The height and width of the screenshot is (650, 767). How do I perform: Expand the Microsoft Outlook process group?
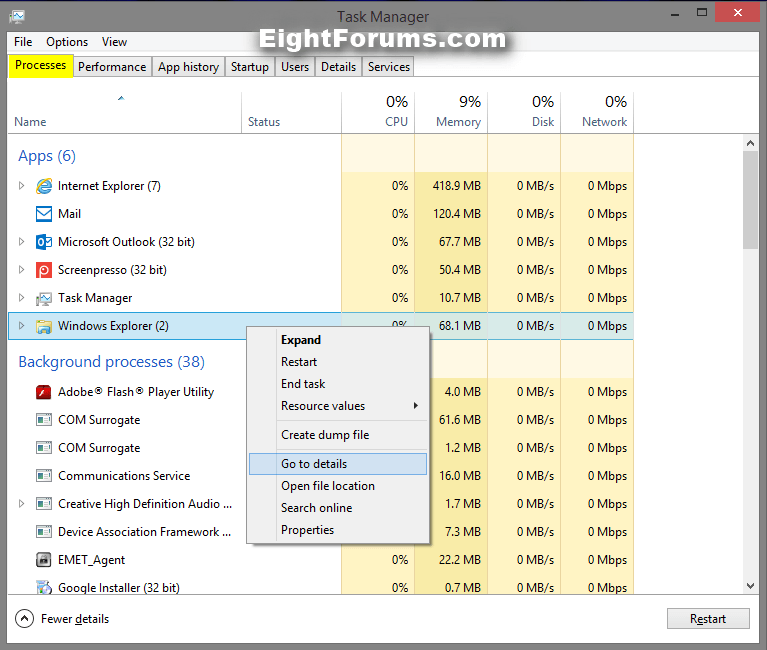[x=21, y=242]
